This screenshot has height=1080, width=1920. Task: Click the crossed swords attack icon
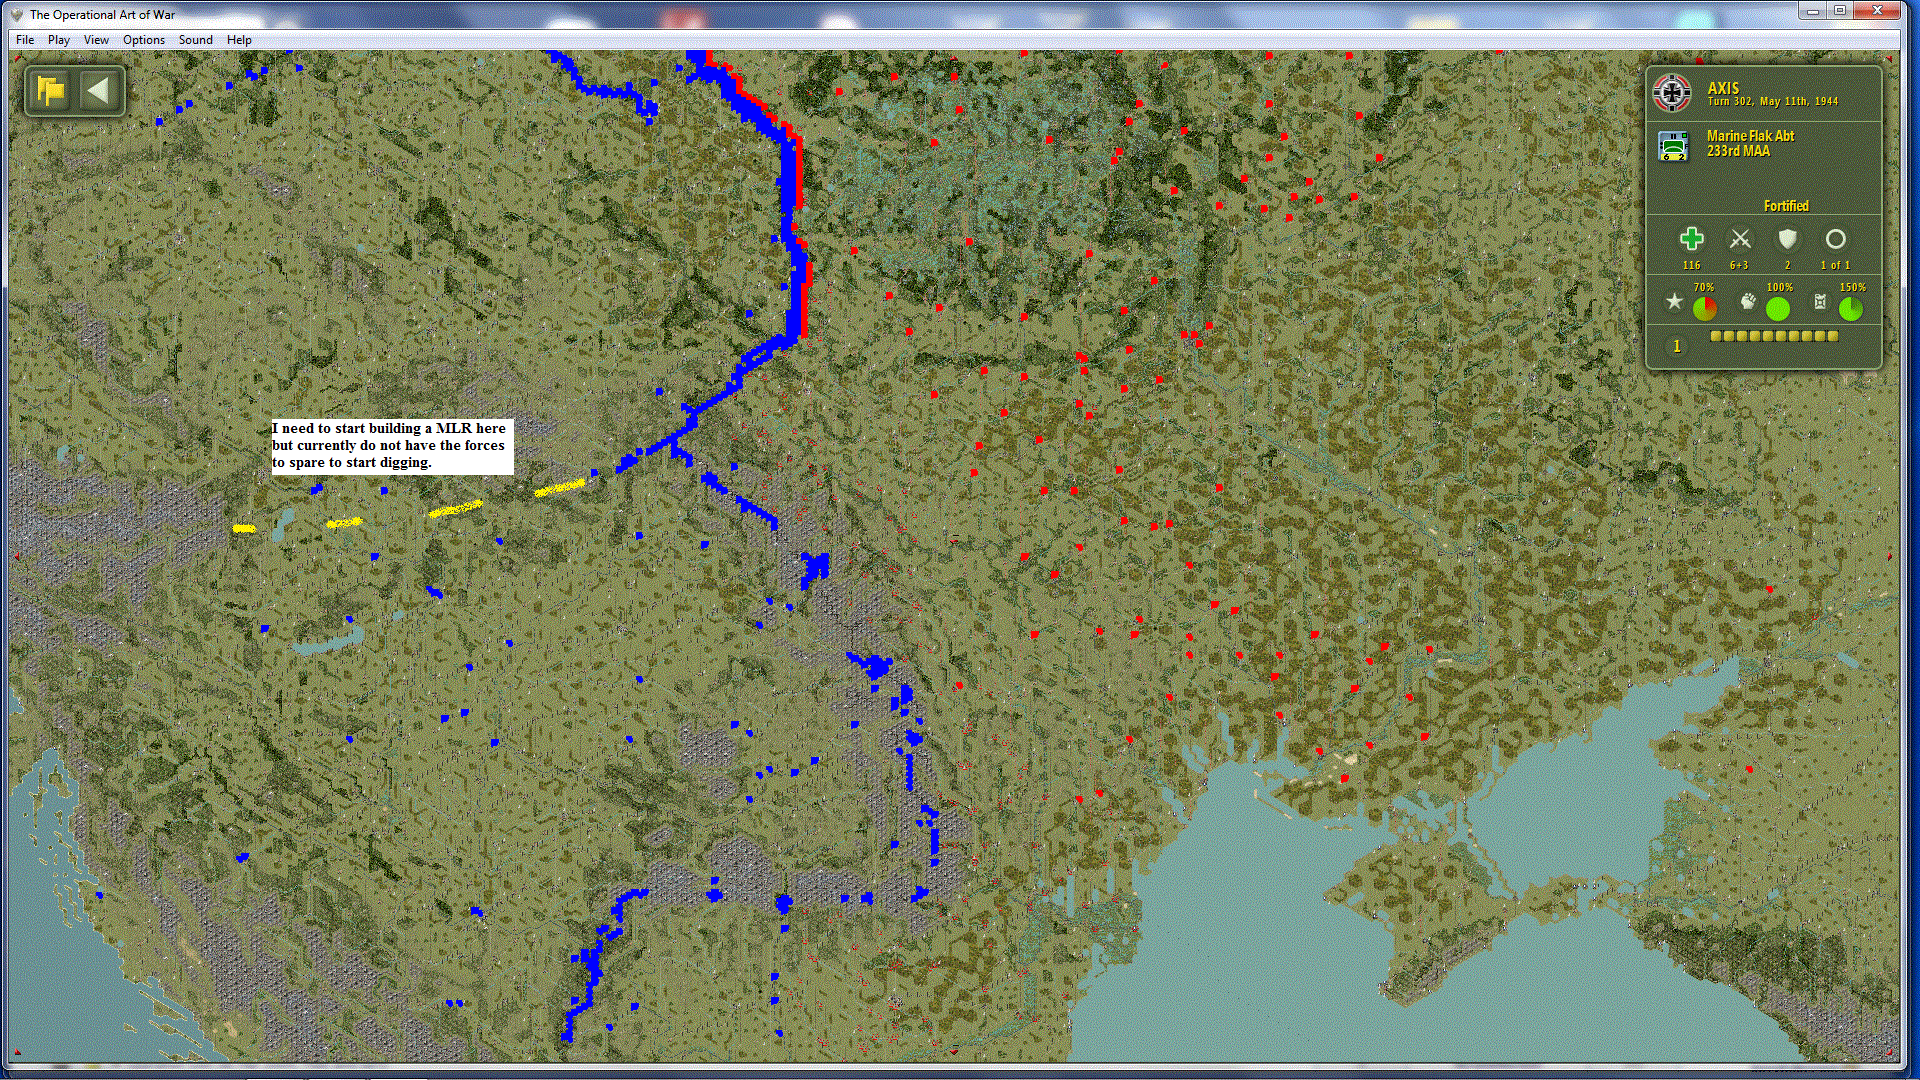tap(1740, 239)
